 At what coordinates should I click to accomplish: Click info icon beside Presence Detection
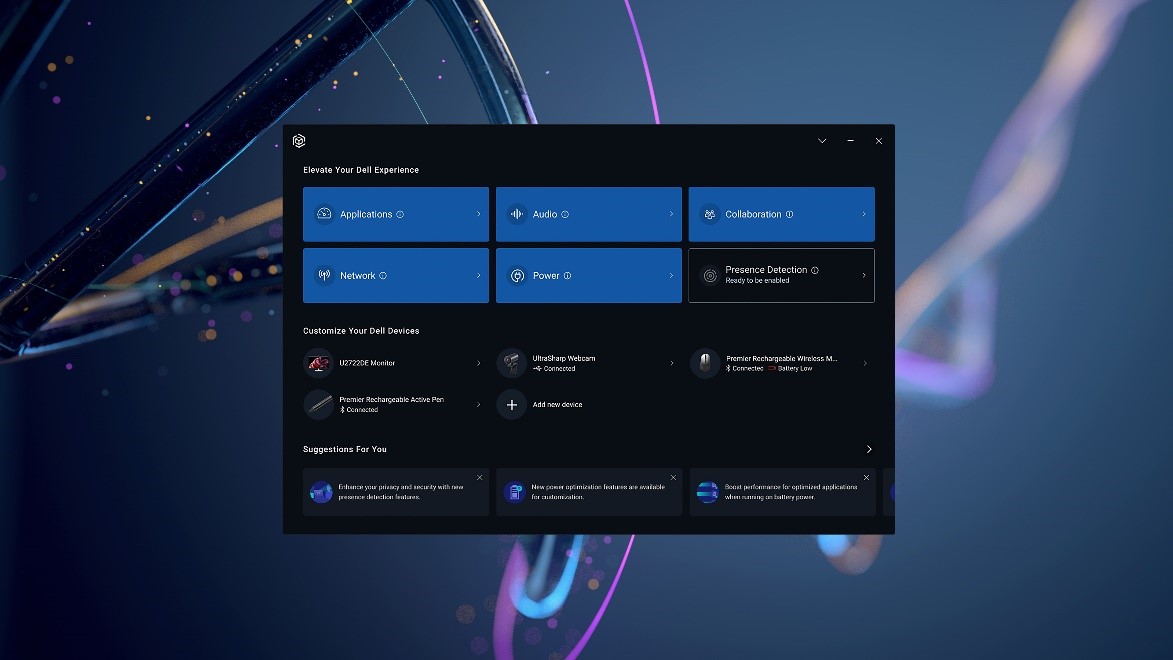pyautogui.click(x=815, y=270)
